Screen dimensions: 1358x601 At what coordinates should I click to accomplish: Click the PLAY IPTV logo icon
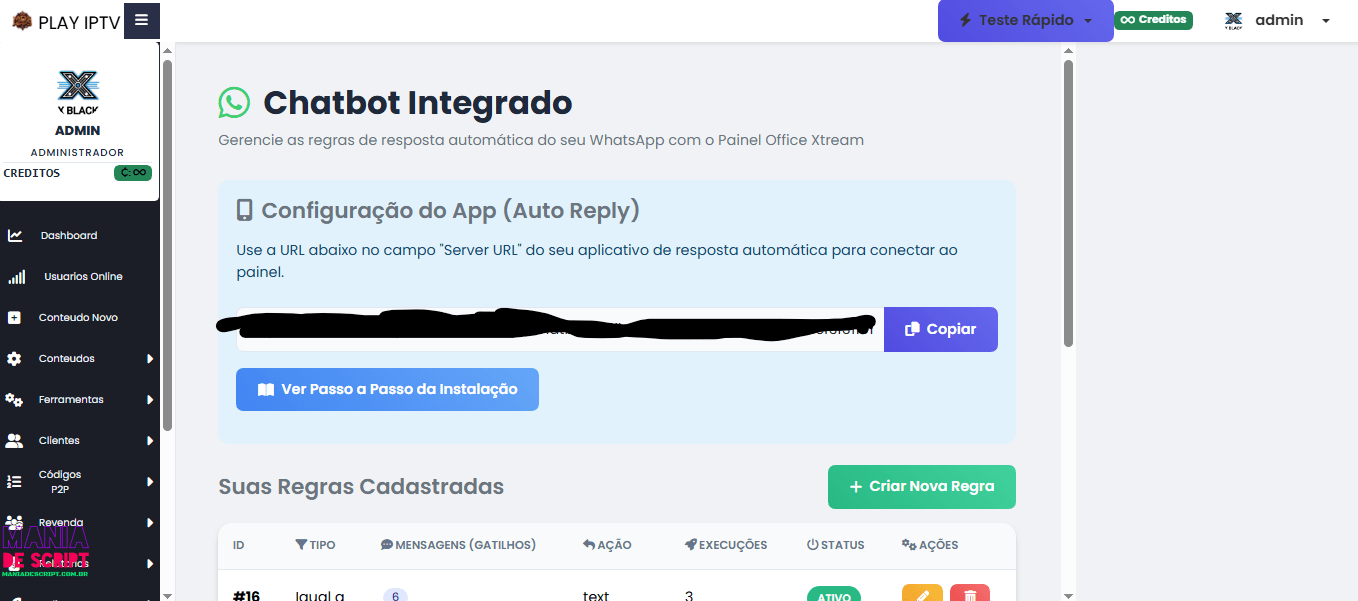click(x=22, y=21)
